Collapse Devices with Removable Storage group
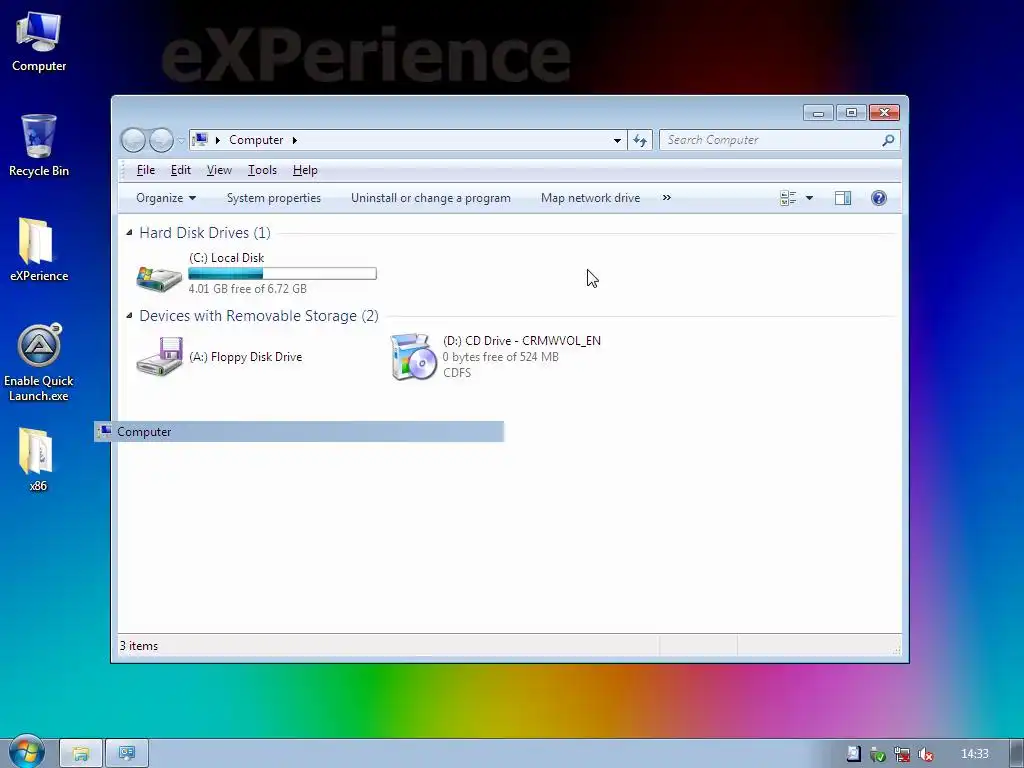The image size is (1024, 768). click(129, 315)
